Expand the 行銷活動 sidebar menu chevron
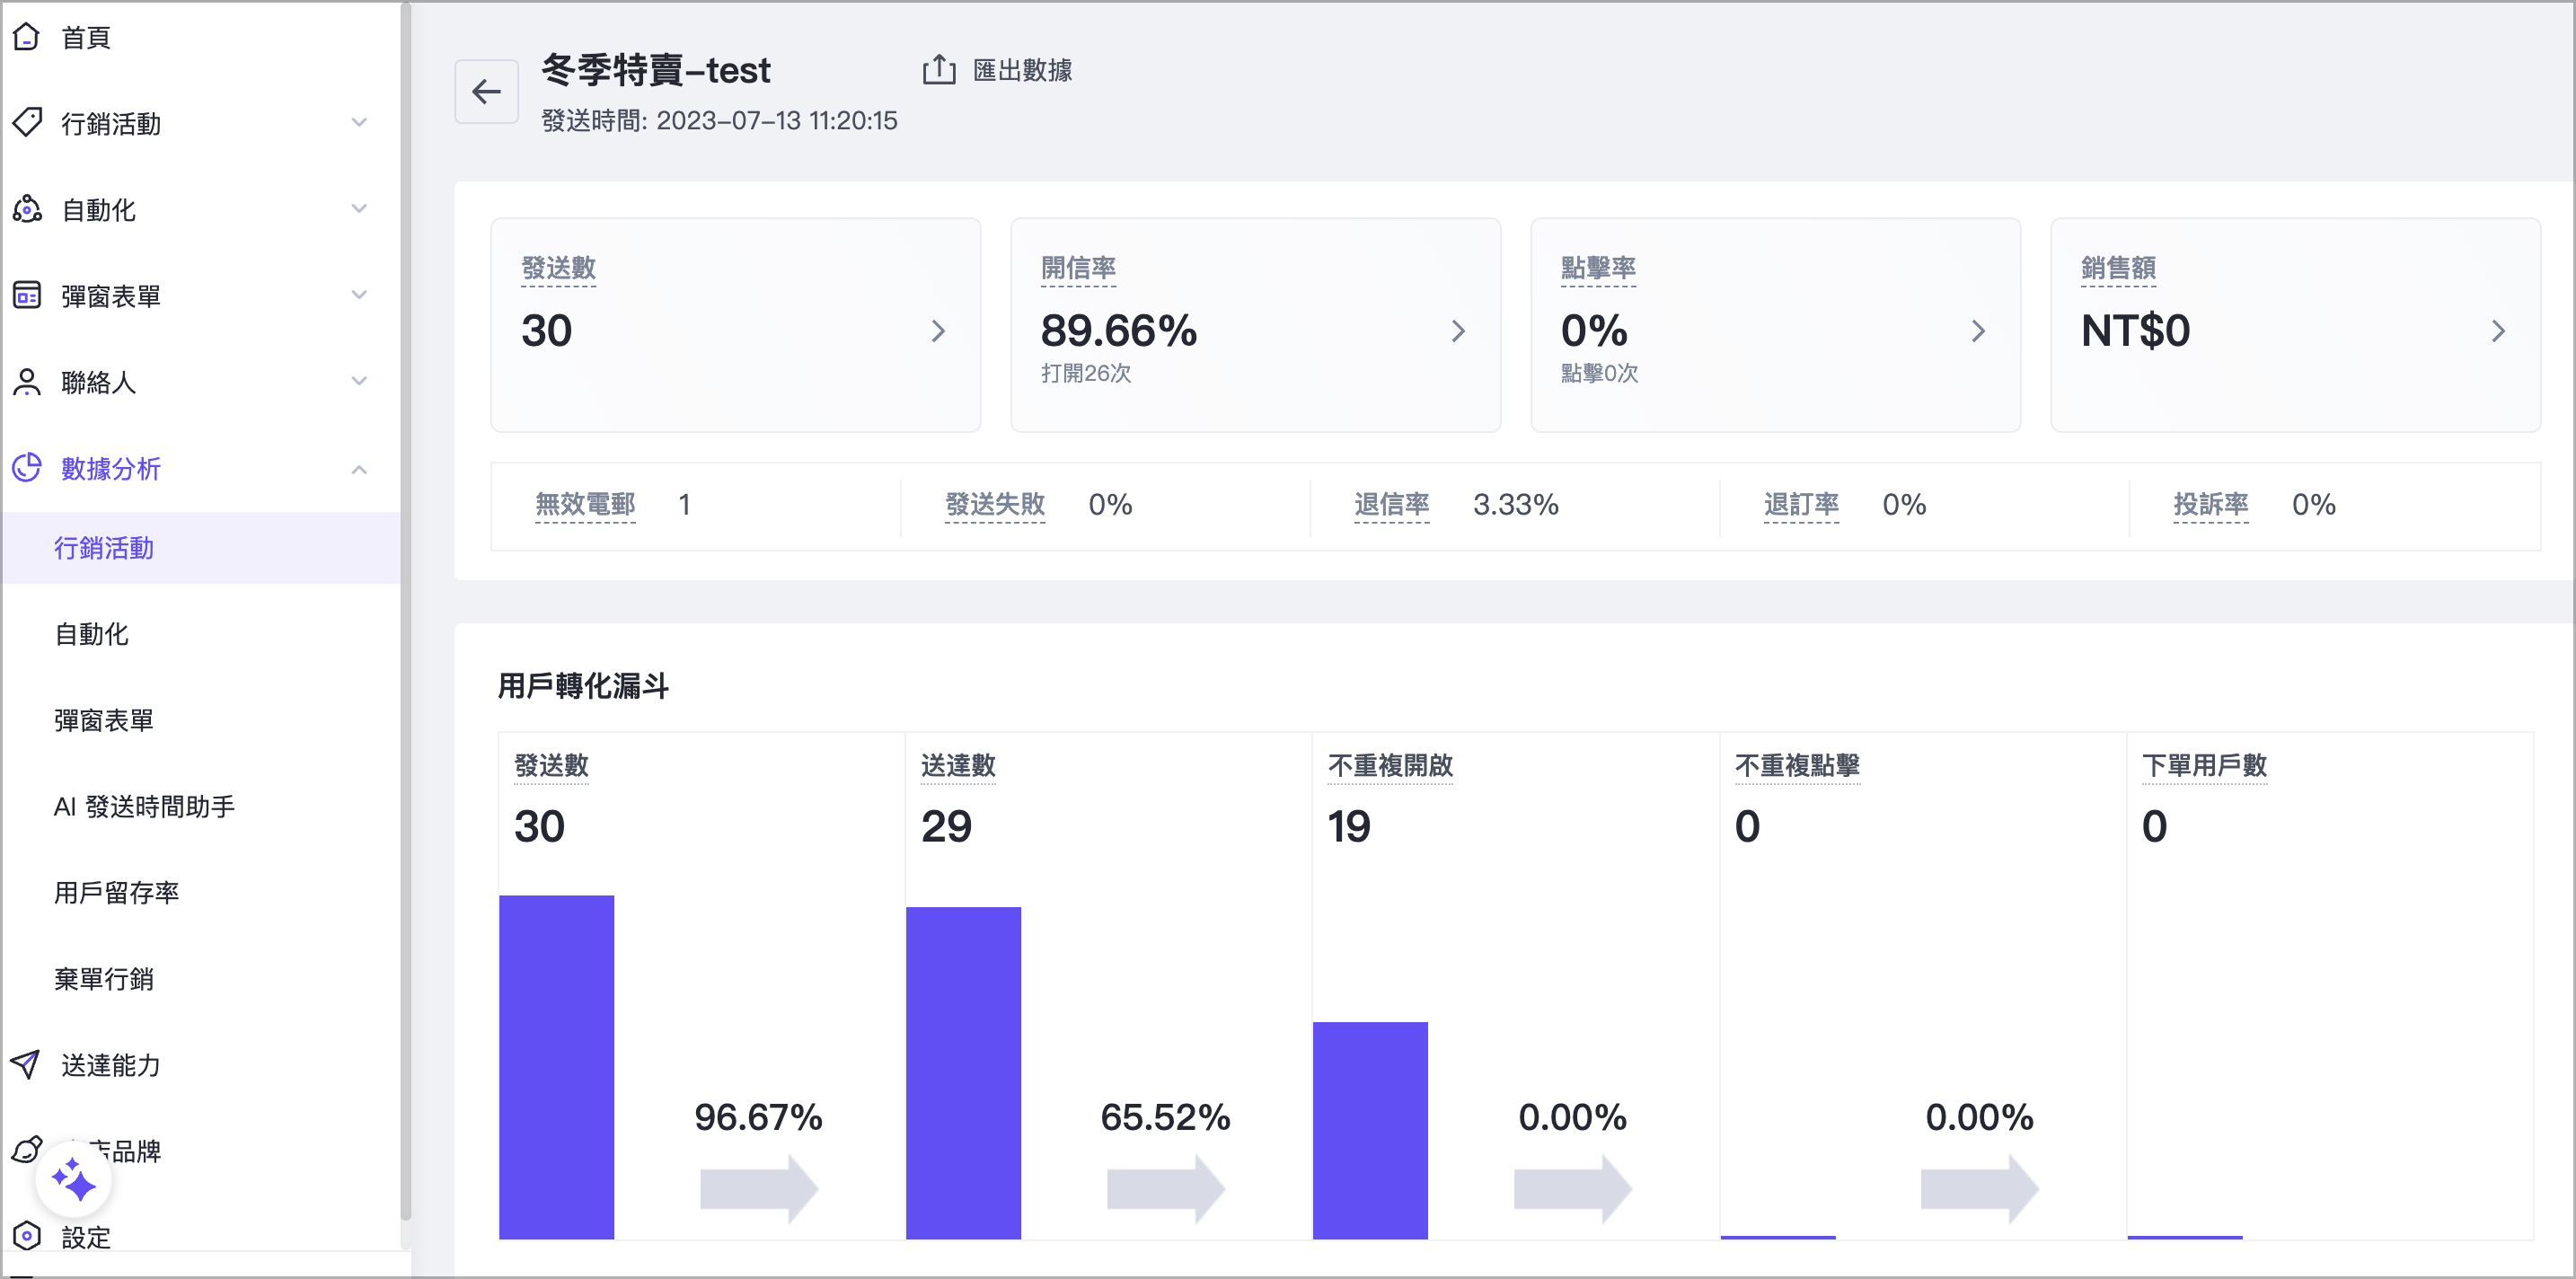 [359, 123]
